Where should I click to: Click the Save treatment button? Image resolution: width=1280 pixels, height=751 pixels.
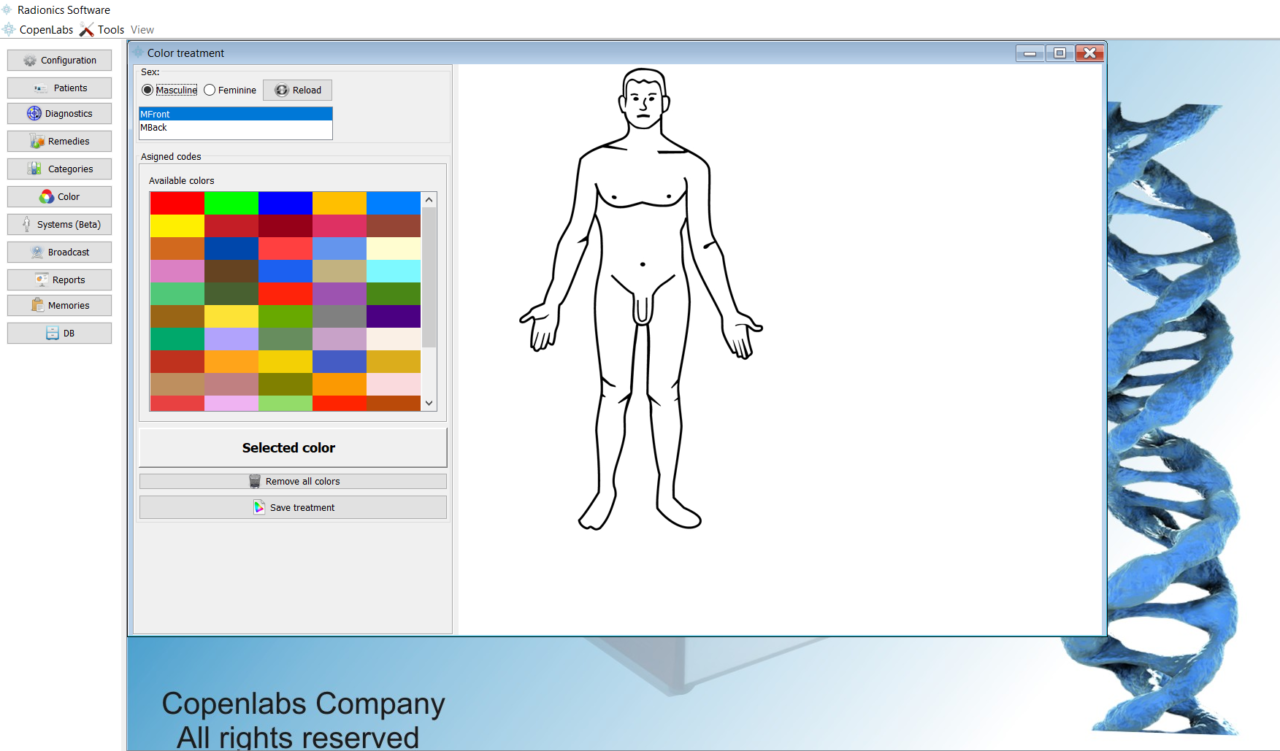(293, 508)
